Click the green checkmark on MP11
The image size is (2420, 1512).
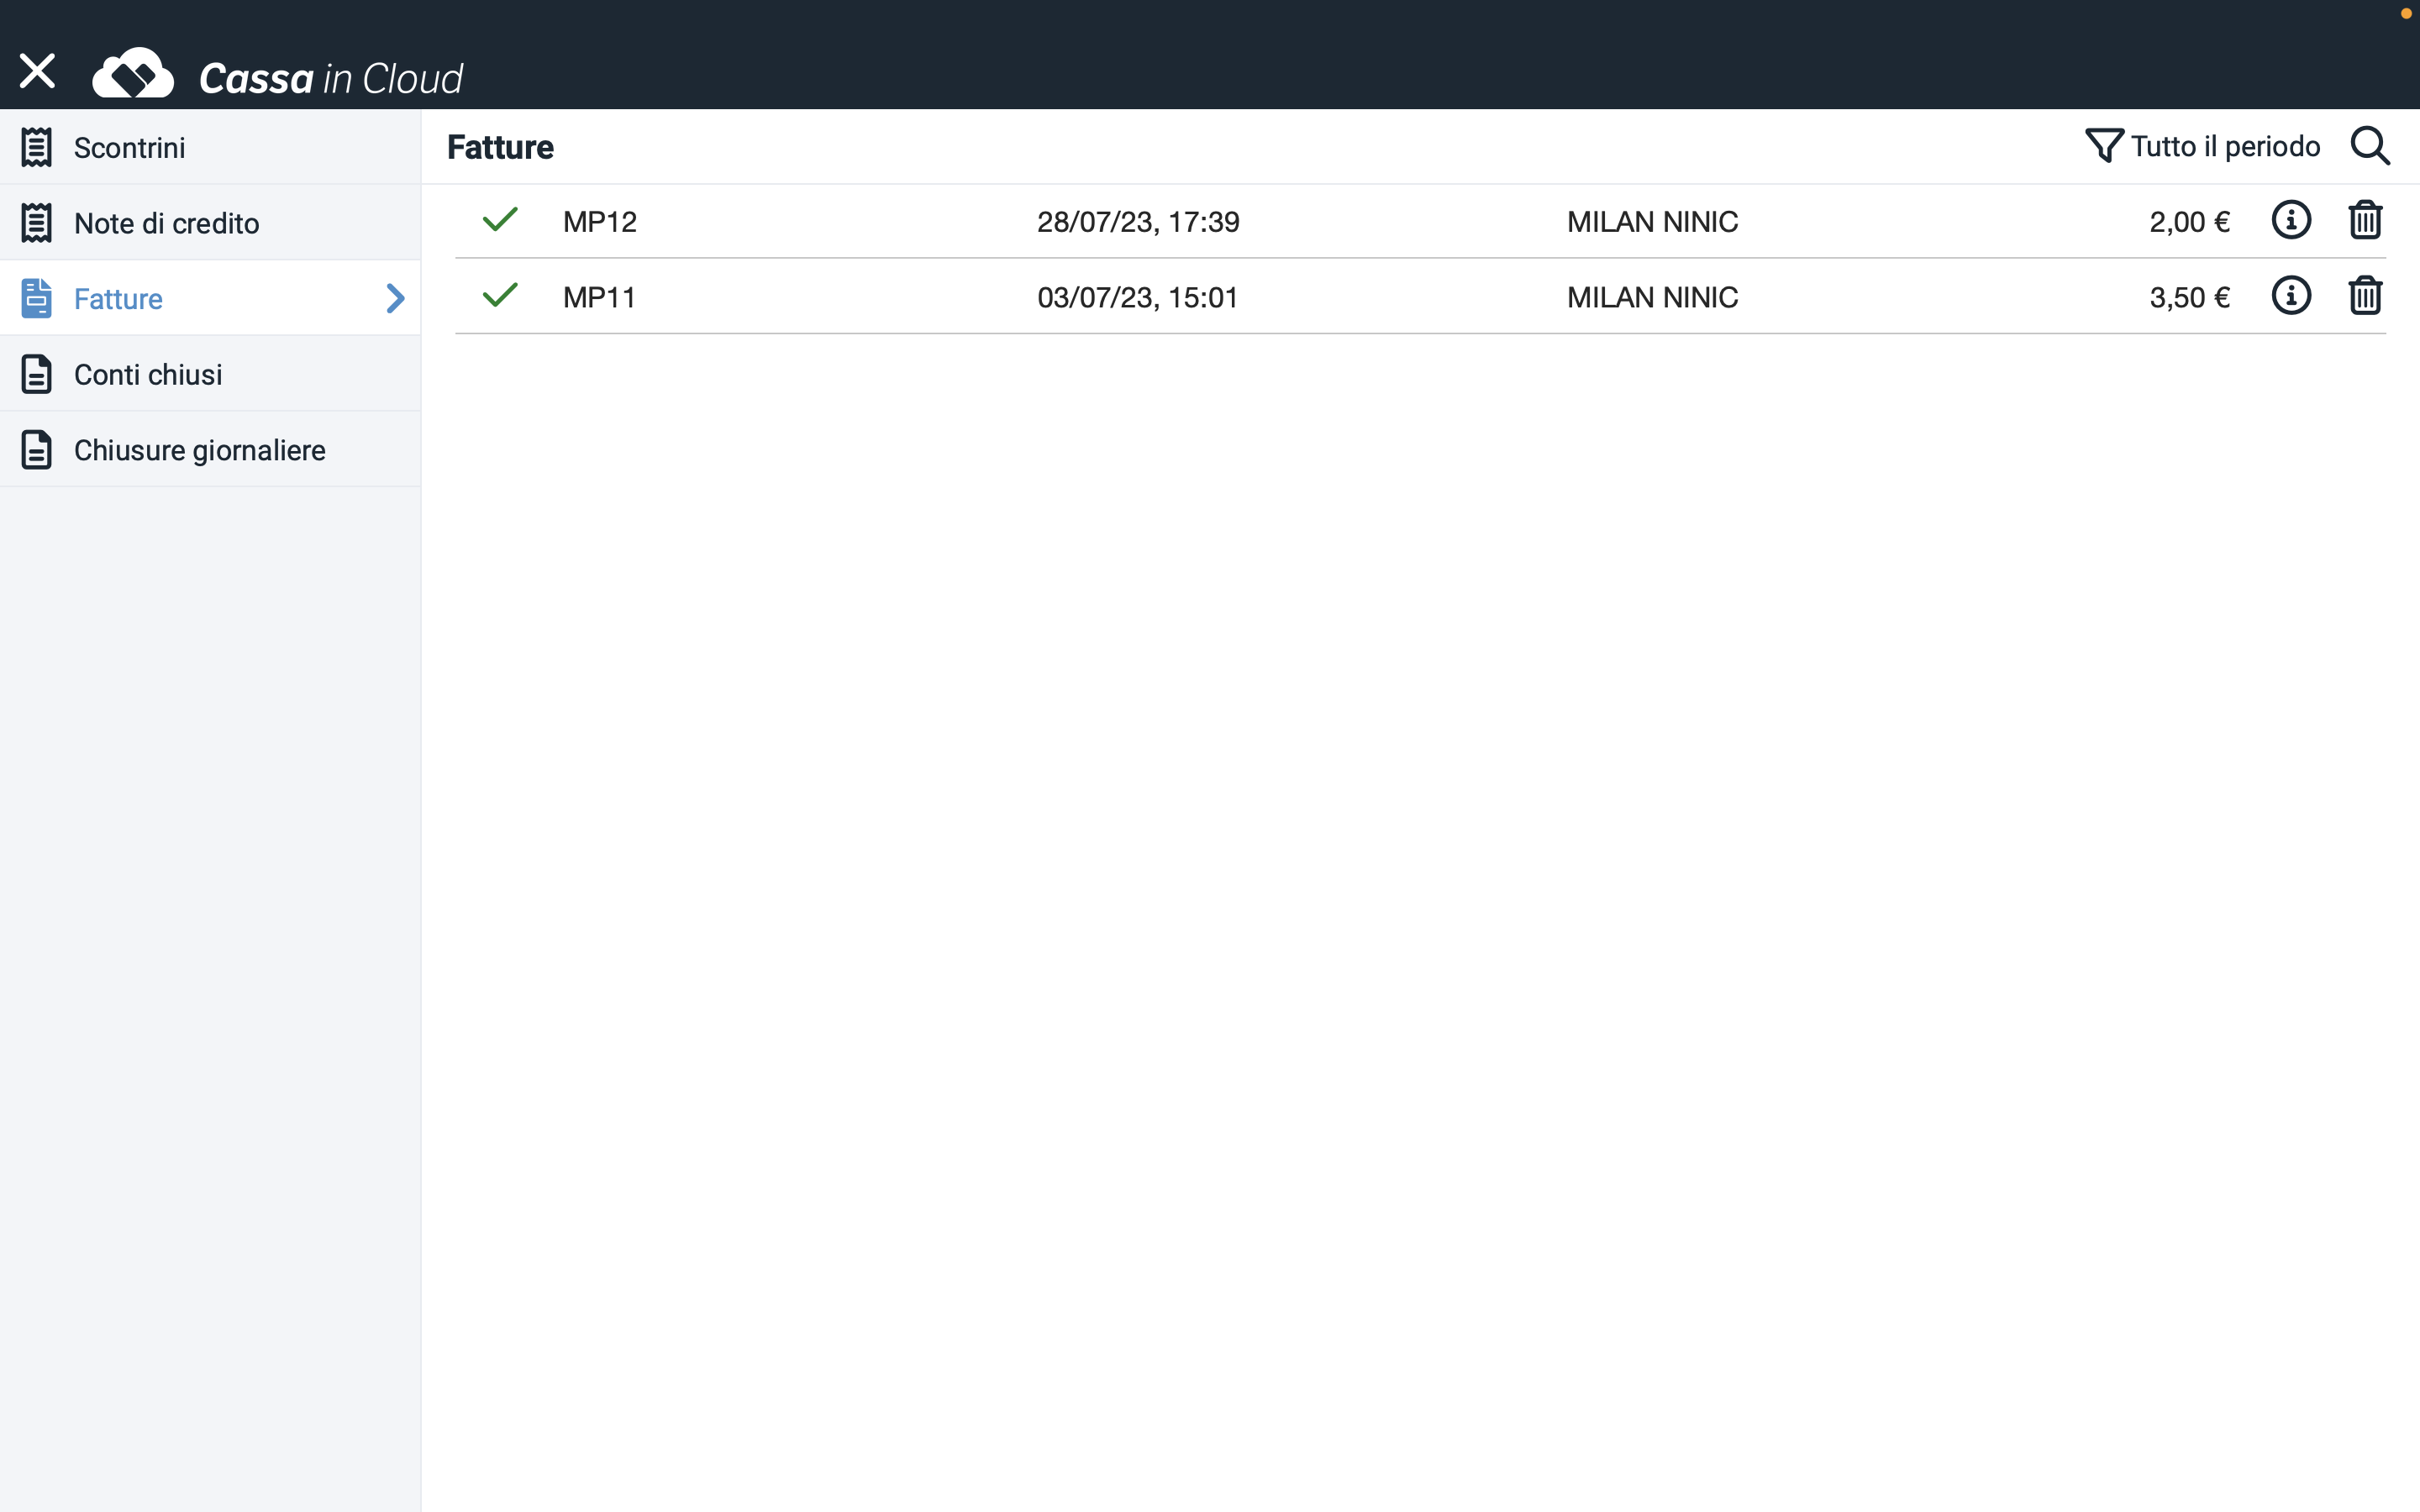pos(500,295)
